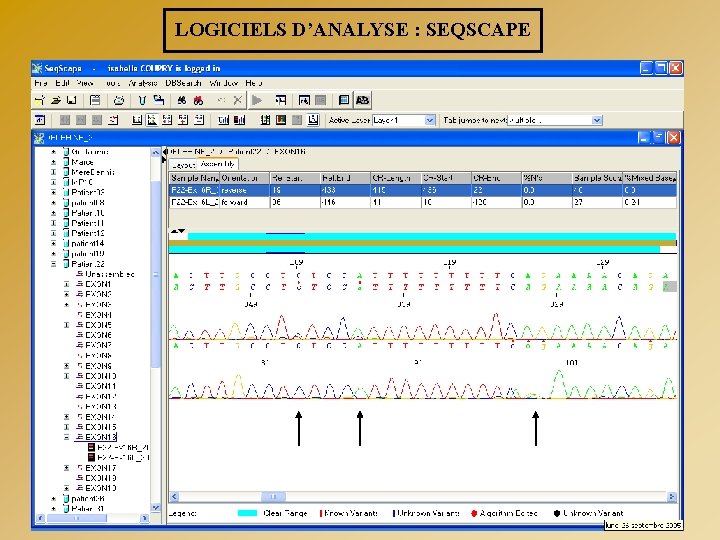The height and width of the screenshot is (540, 720).
Task: Collapse the Patient22 tree node
Action: (x=54, y=264)
